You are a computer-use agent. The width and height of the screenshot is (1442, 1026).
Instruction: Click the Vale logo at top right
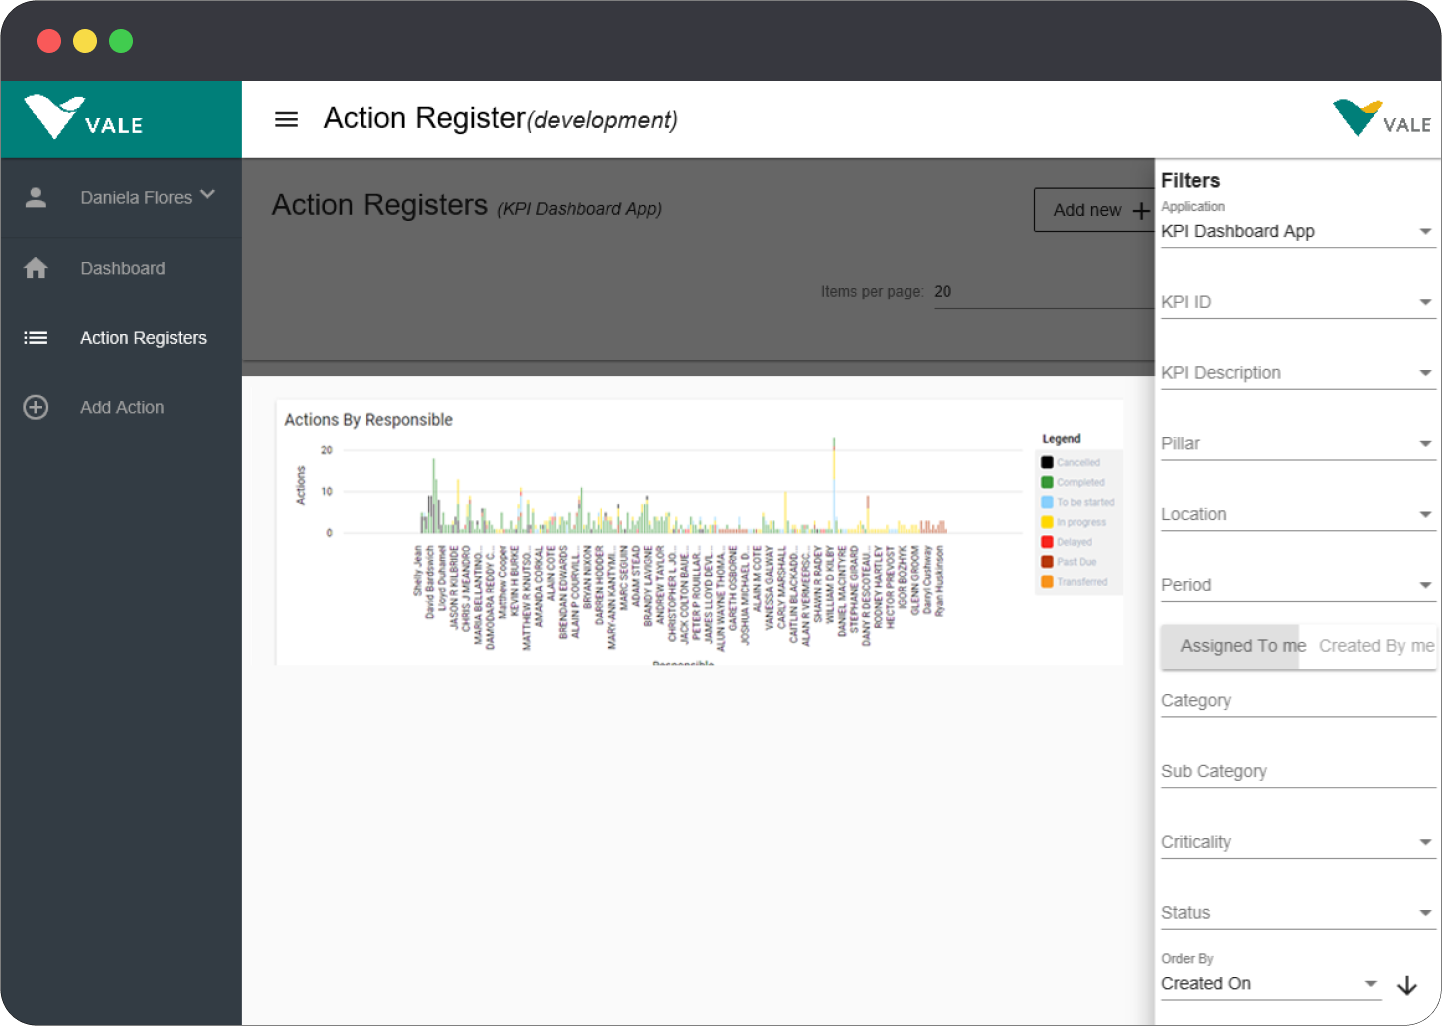coord(1382,118)
